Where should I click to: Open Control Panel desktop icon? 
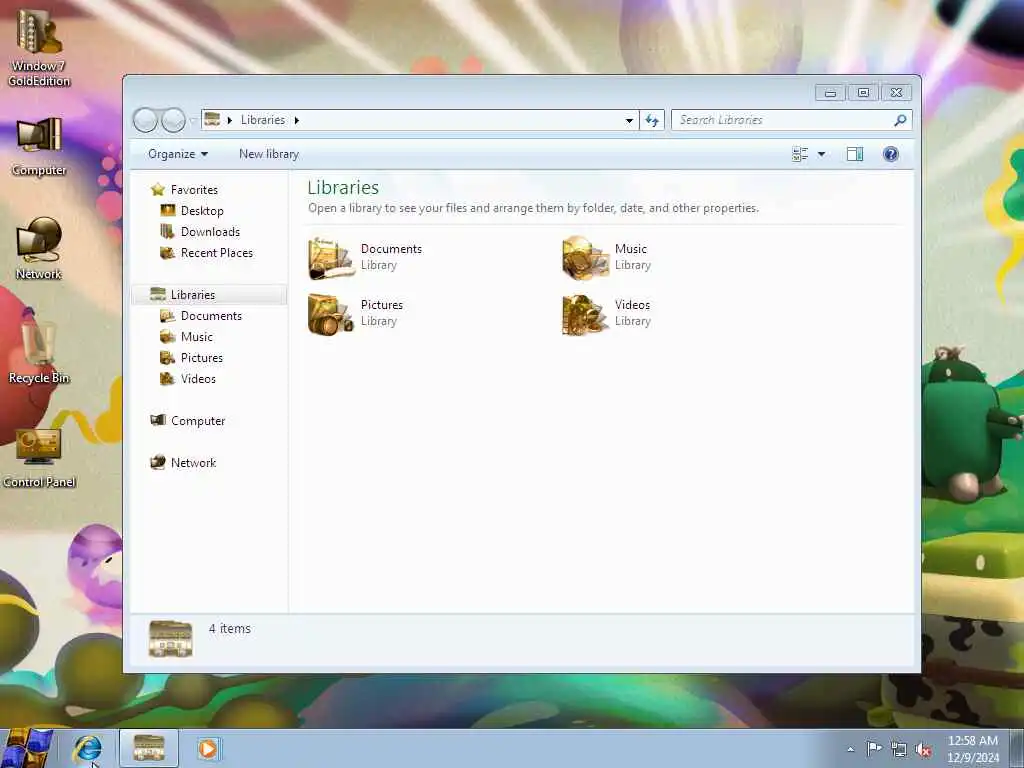[39, 458]
